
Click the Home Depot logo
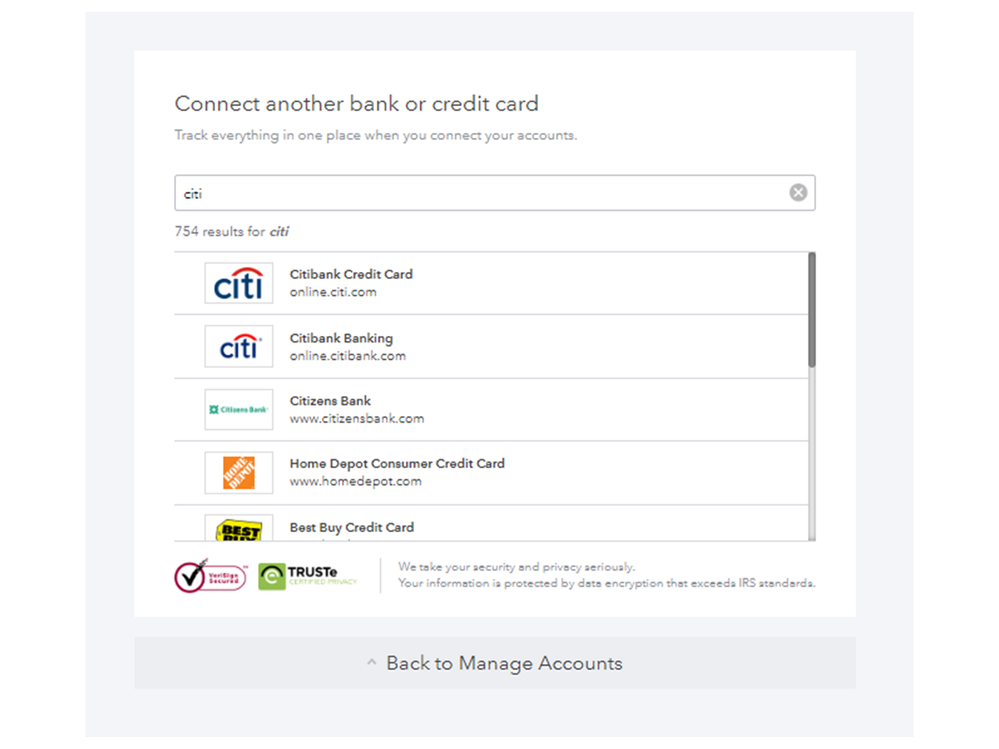pos(239,472)
